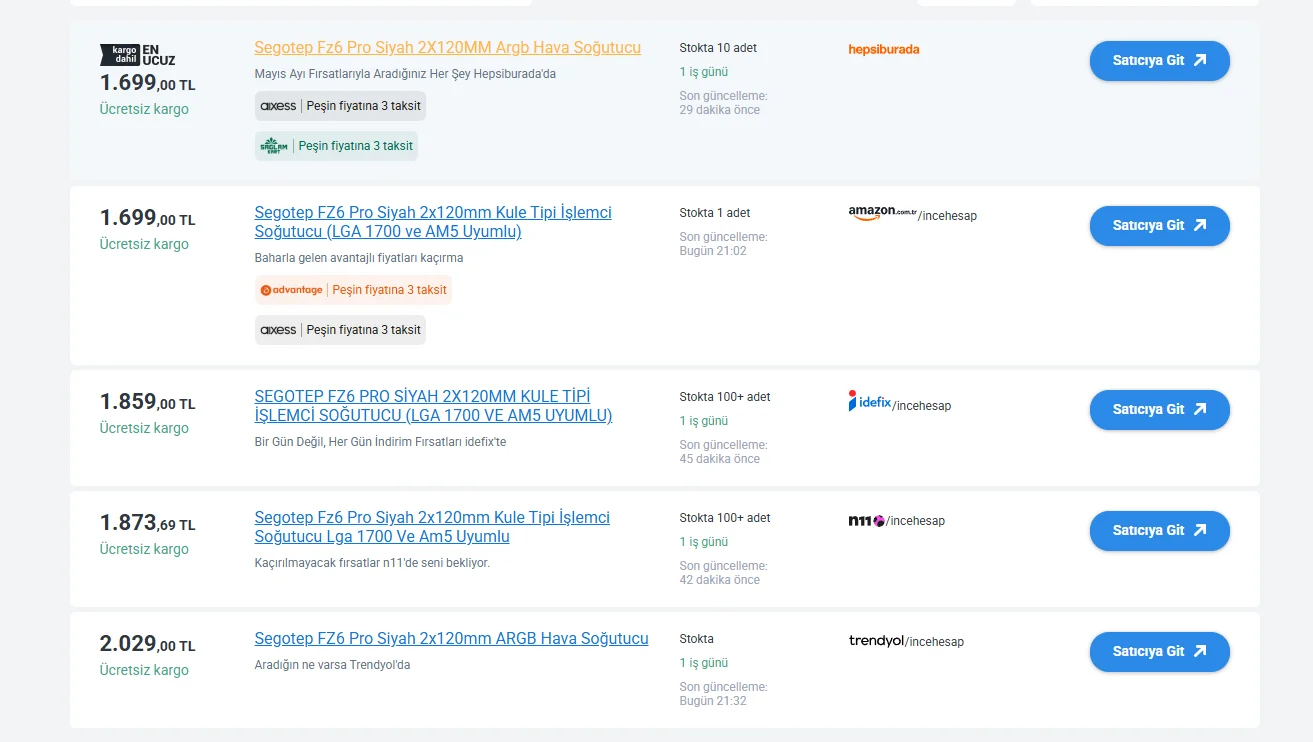Click the "45 dakika önce" update time
This screenshot has height=742, width=1313.
pos(720,459)
